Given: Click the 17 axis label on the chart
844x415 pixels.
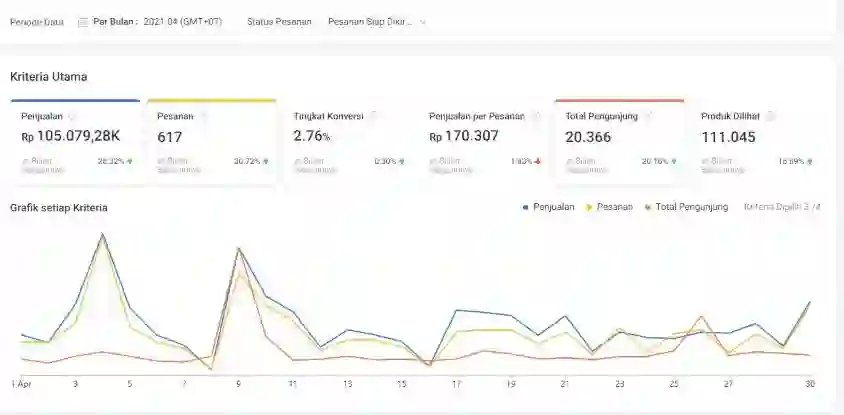Looking at the screenshot, I should (x=456, y=384).
